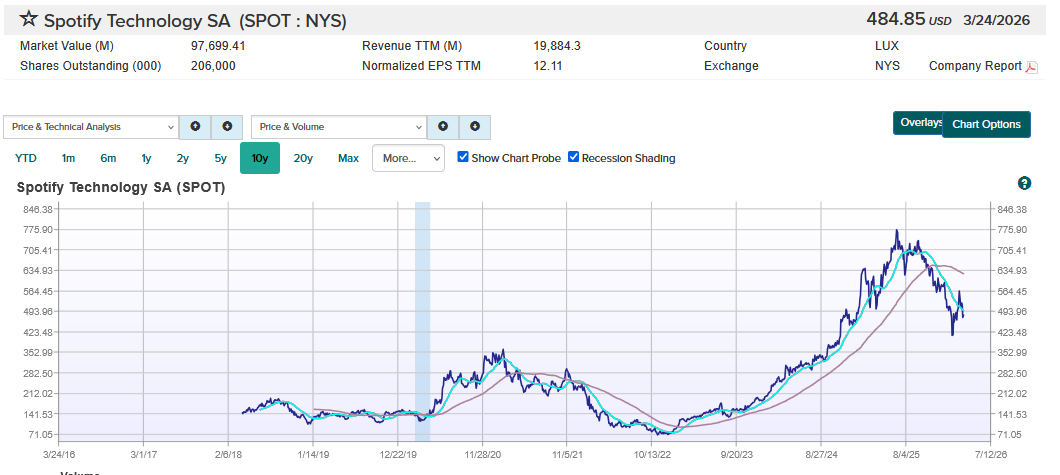Star Spotify Technology SA as favorite

click(x=28, y=20)
